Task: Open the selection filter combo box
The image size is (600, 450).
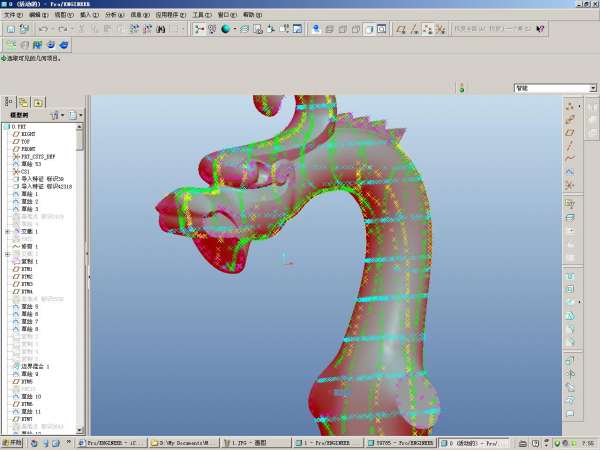Action: 555,88
